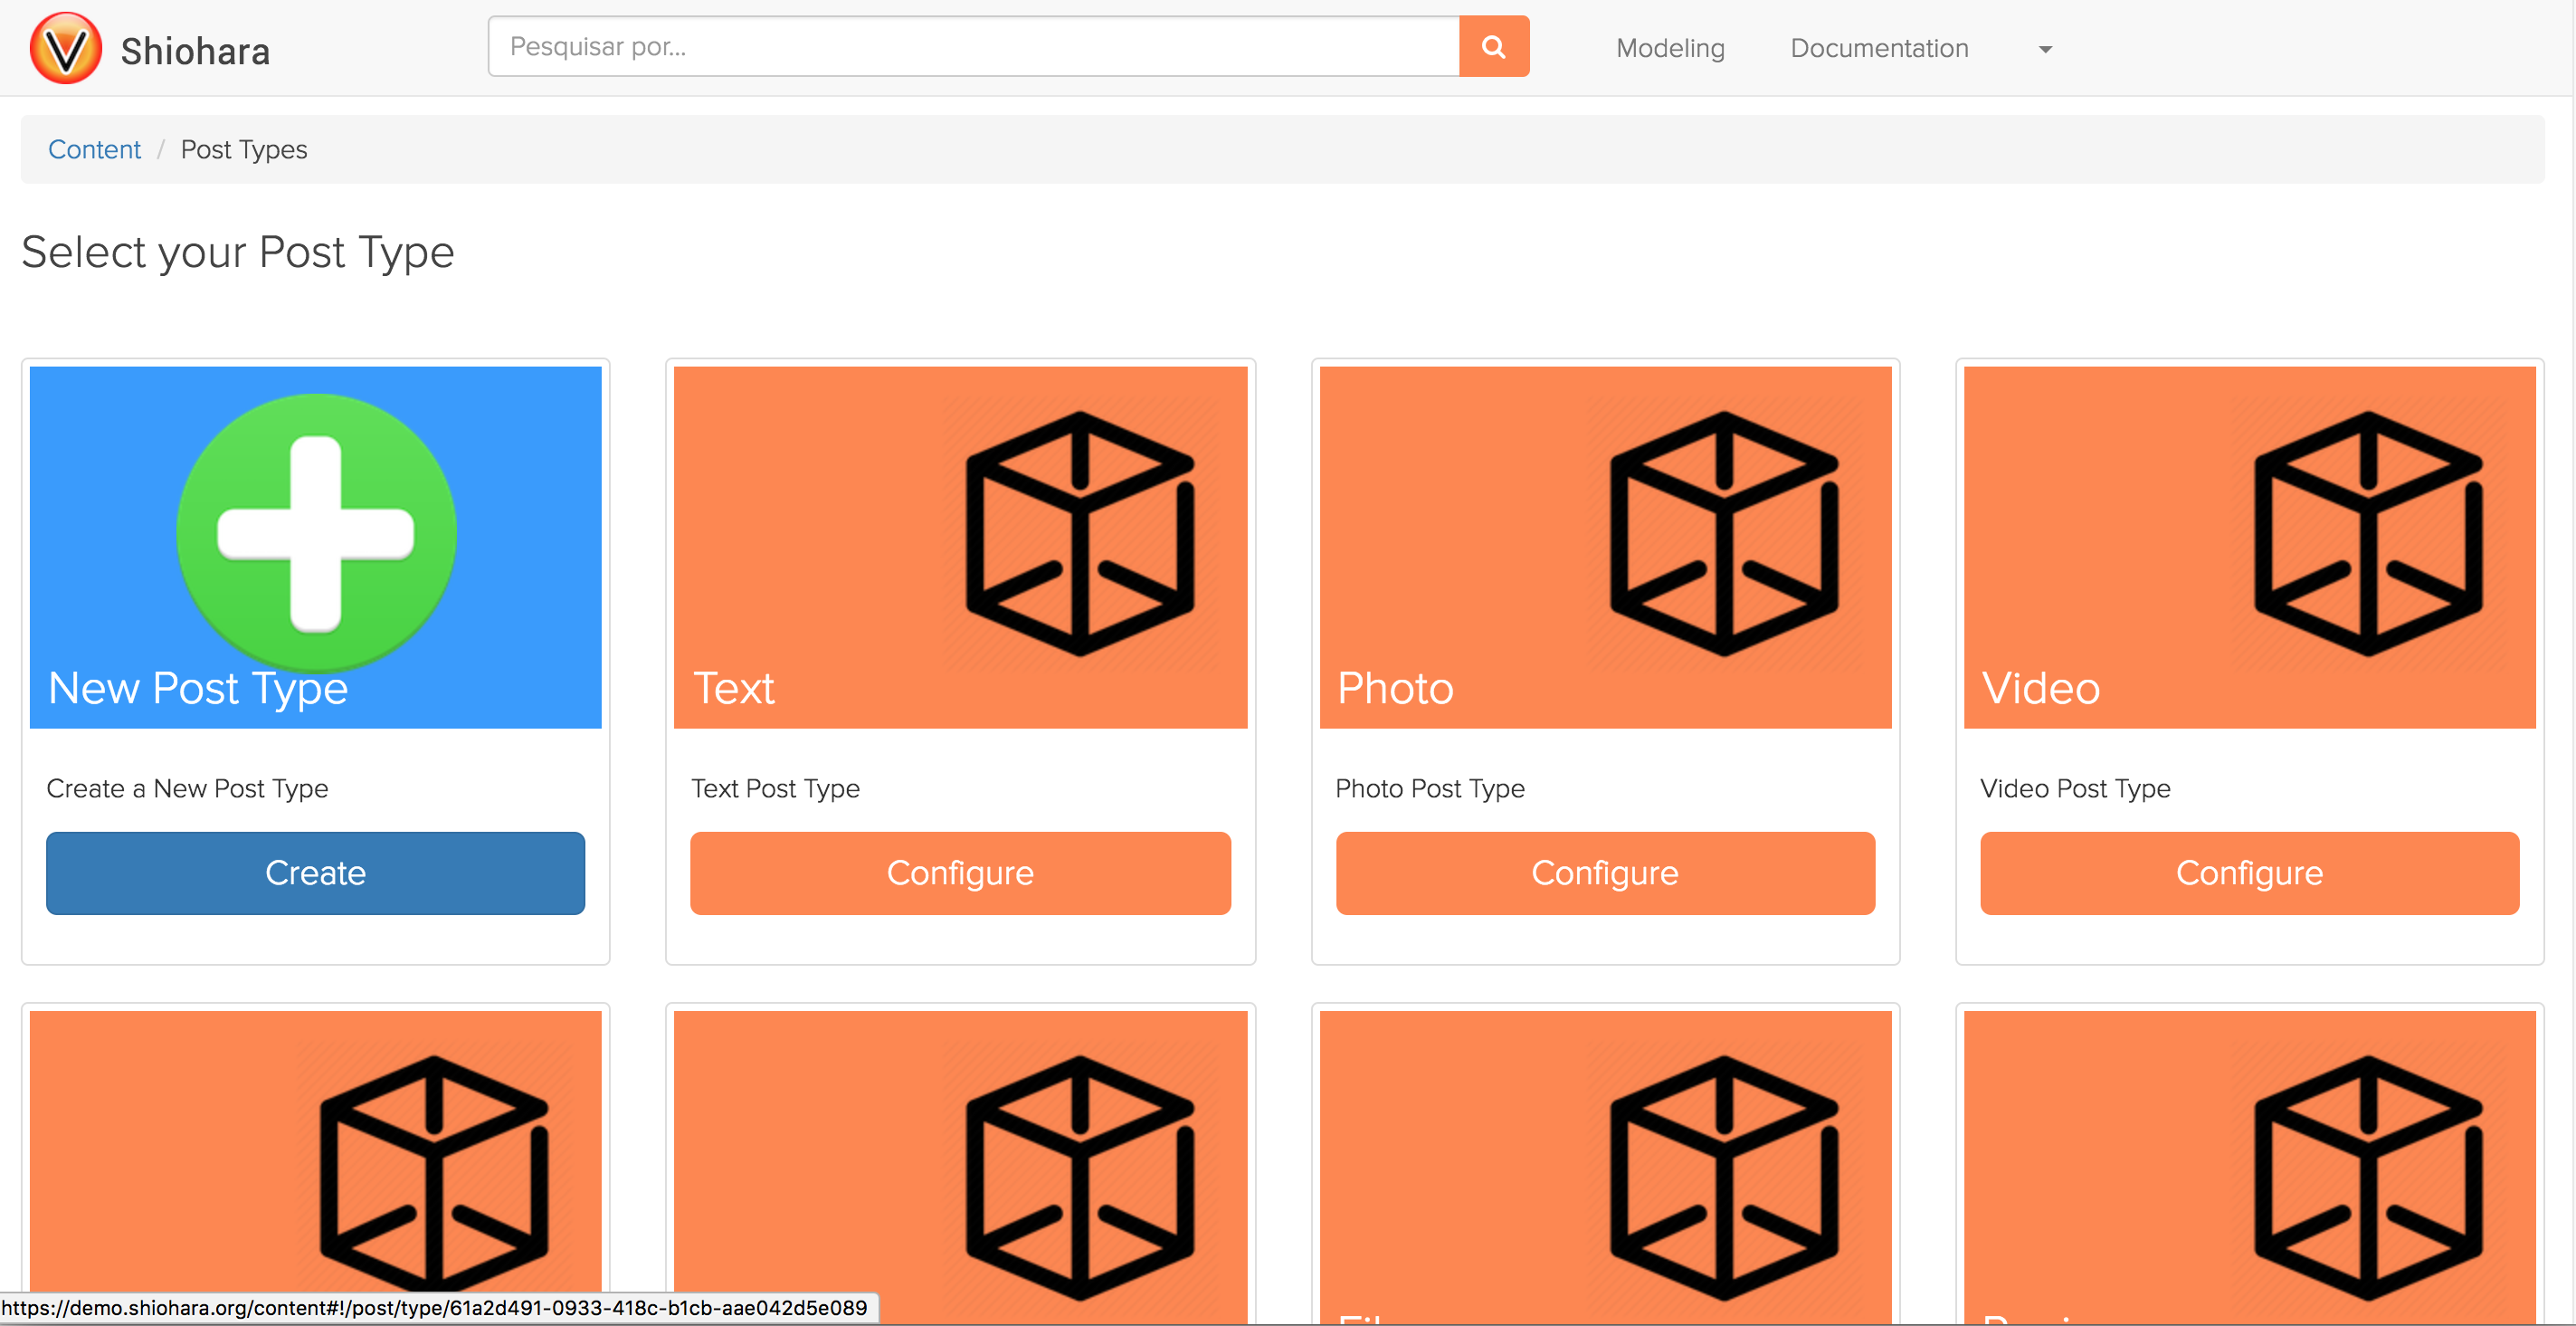Click the Shiohara logo icon
The width and height of the screenshot is (2576, 1326).
tap(66, 48)
